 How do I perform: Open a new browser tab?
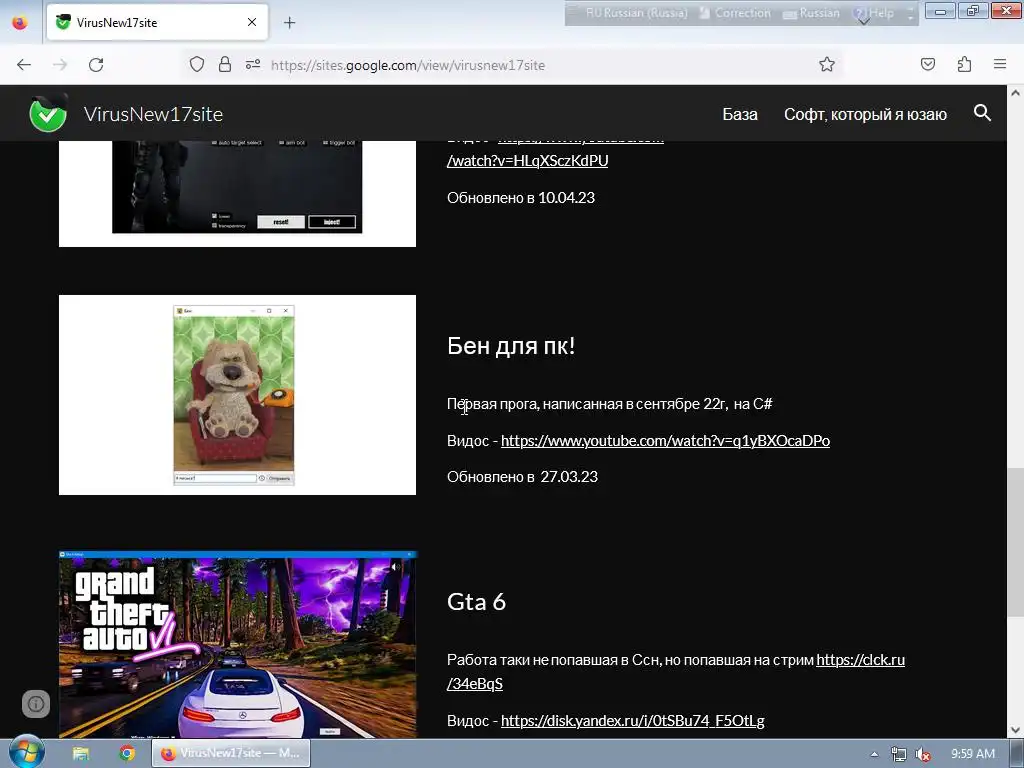coord(289,23)
